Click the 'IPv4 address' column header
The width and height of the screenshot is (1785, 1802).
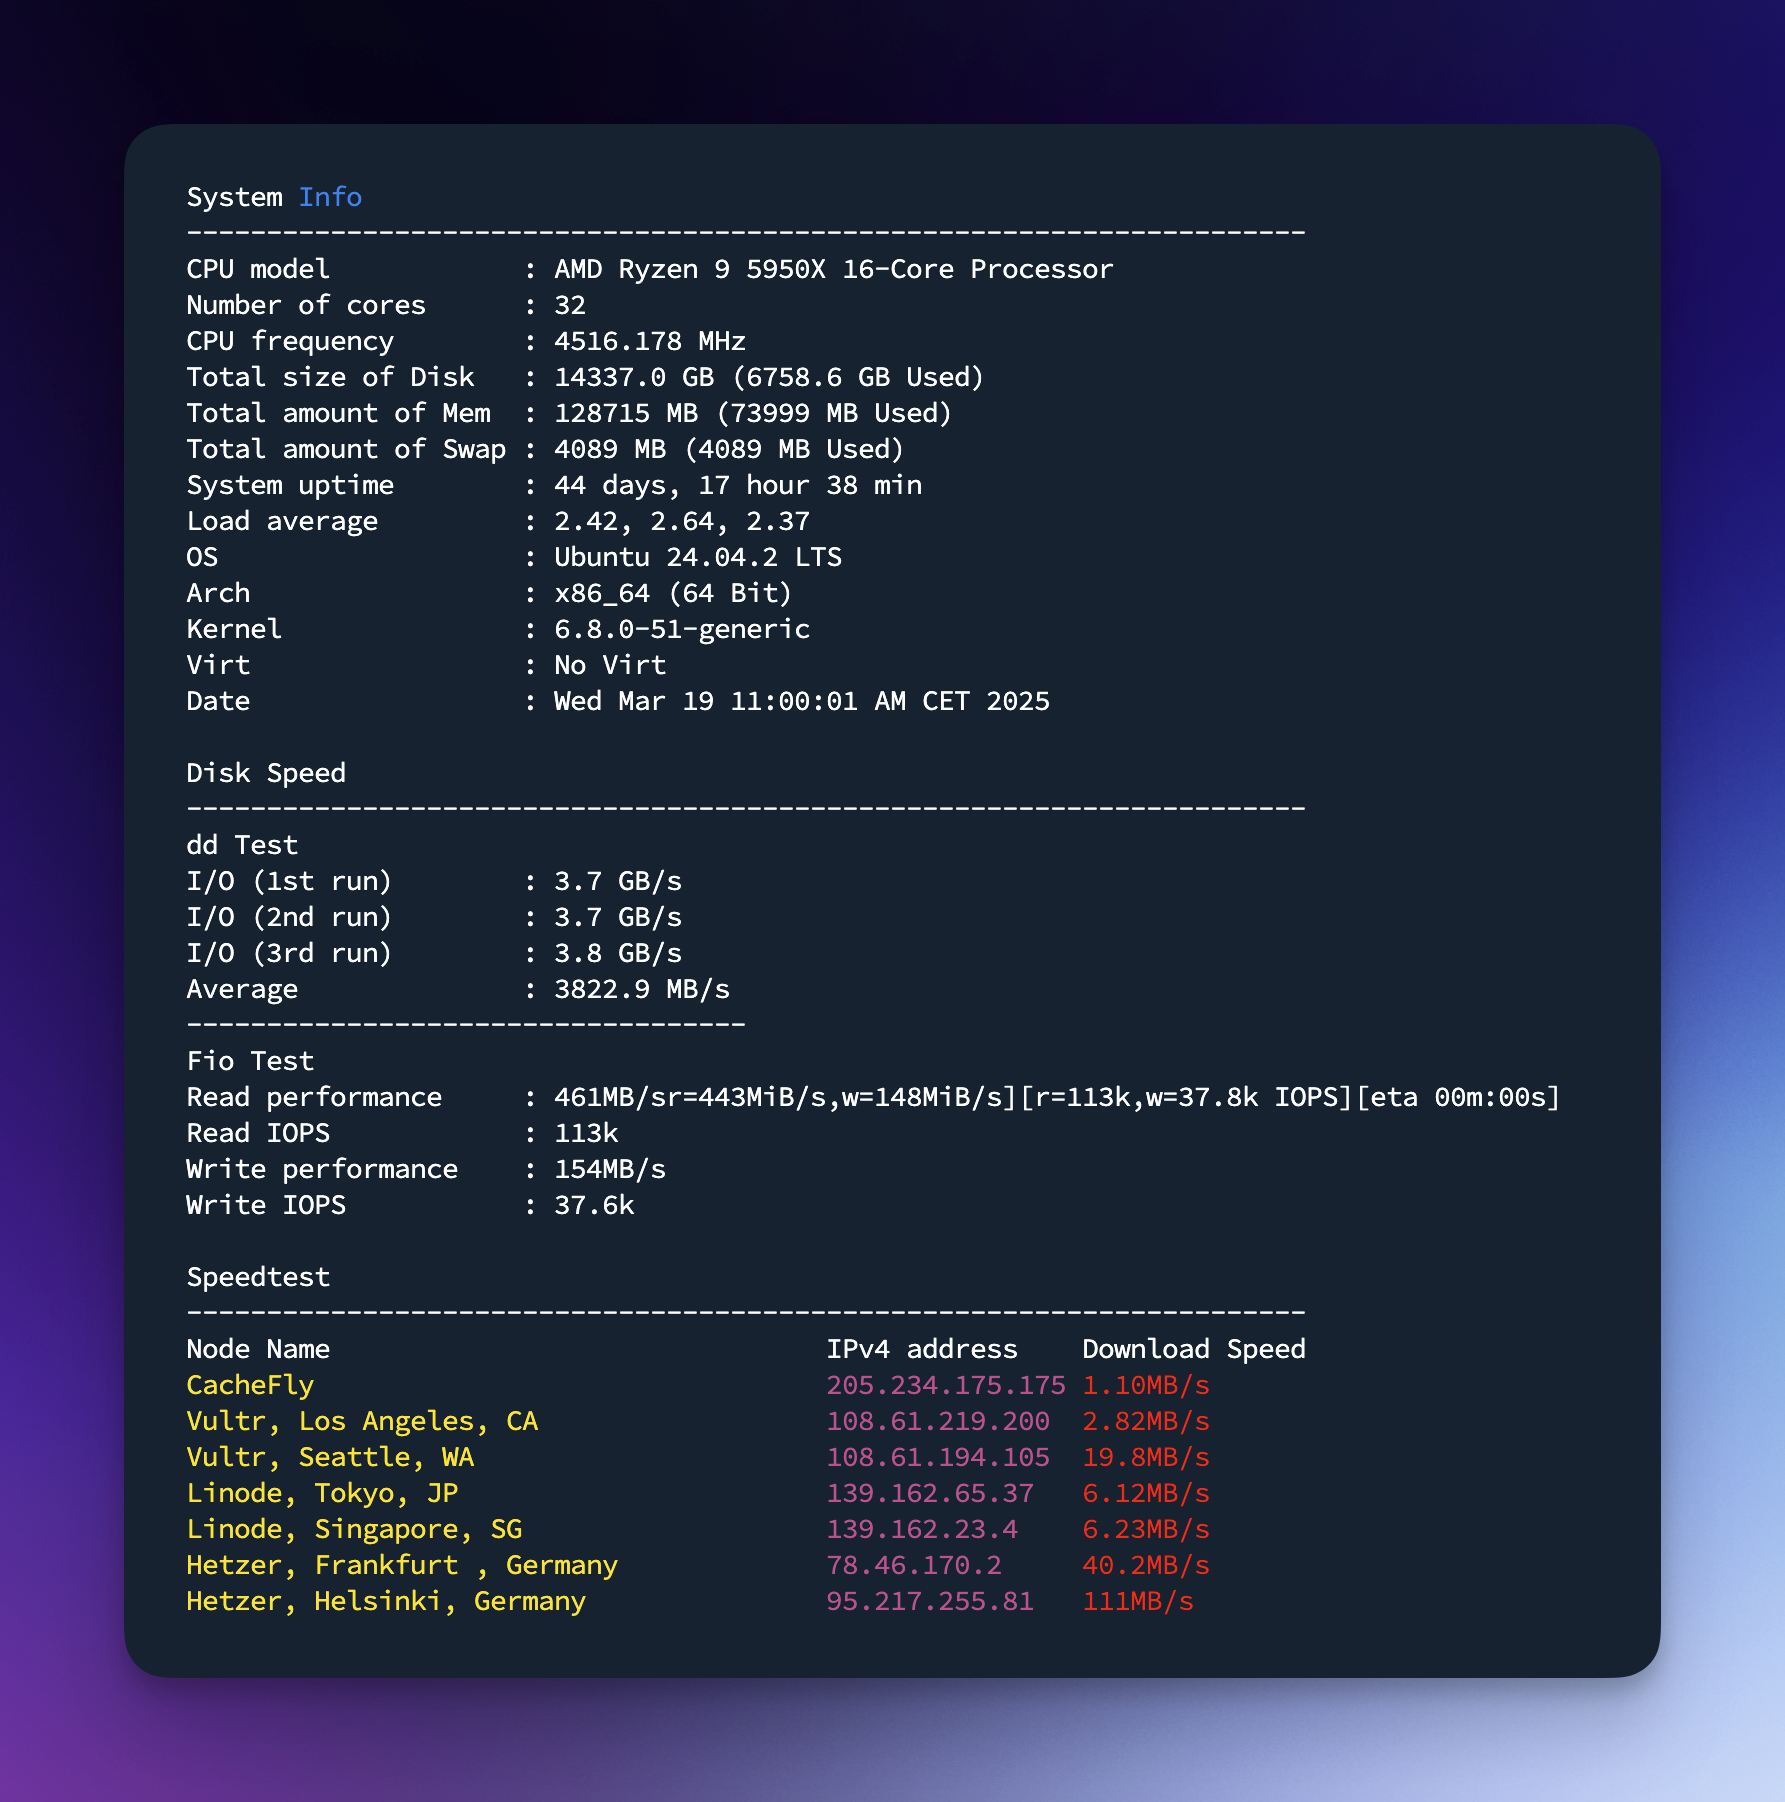pyautogui.click(x=922, y=1349)
